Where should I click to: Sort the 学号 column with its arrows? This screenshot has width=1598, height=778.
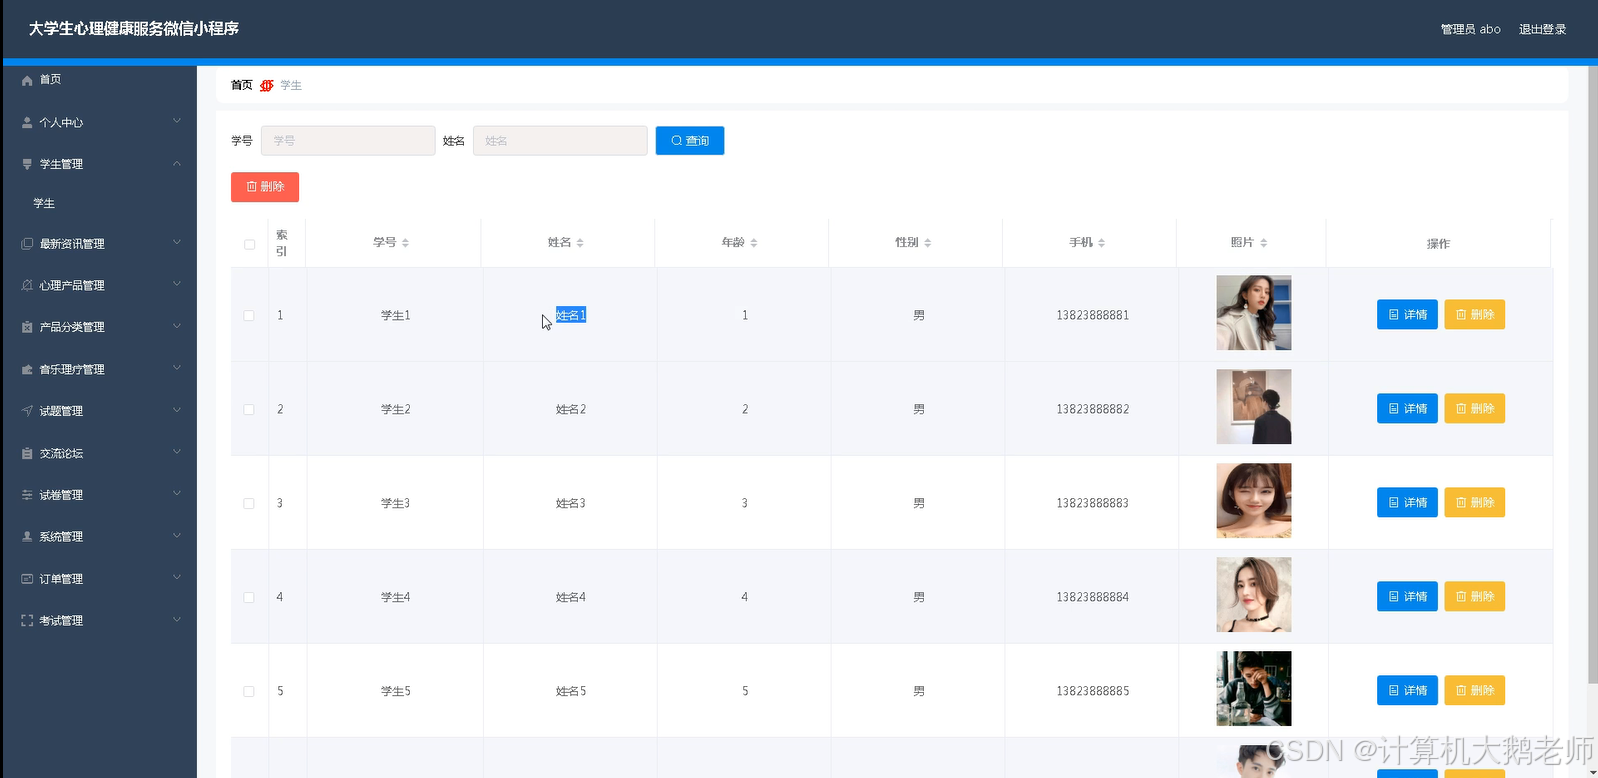(405, 243)
